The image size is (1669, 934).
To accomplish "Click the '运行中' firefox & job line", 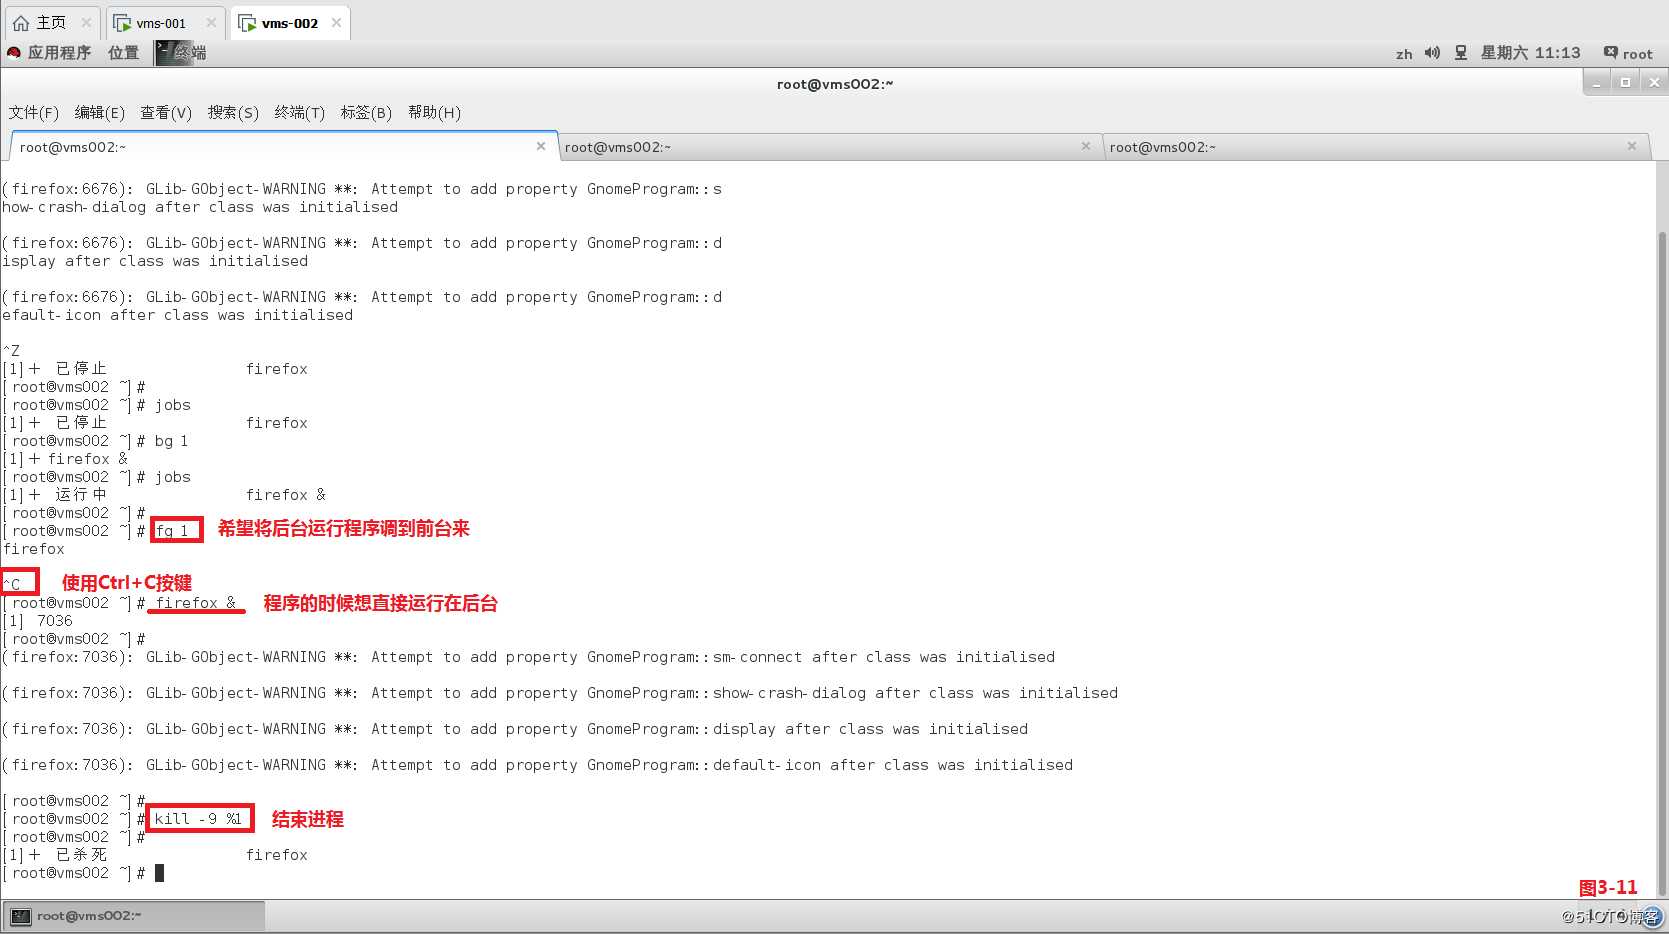I will (164, 494).
